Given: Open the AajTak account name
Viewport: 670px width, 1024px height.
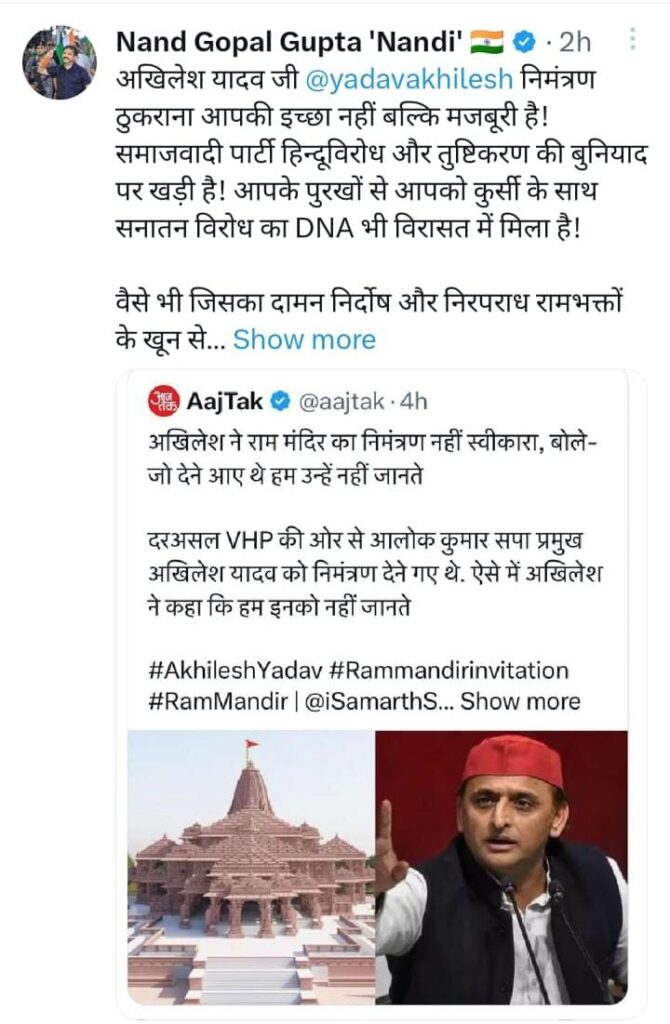Looking at the screenshot, I should (224, 402).
